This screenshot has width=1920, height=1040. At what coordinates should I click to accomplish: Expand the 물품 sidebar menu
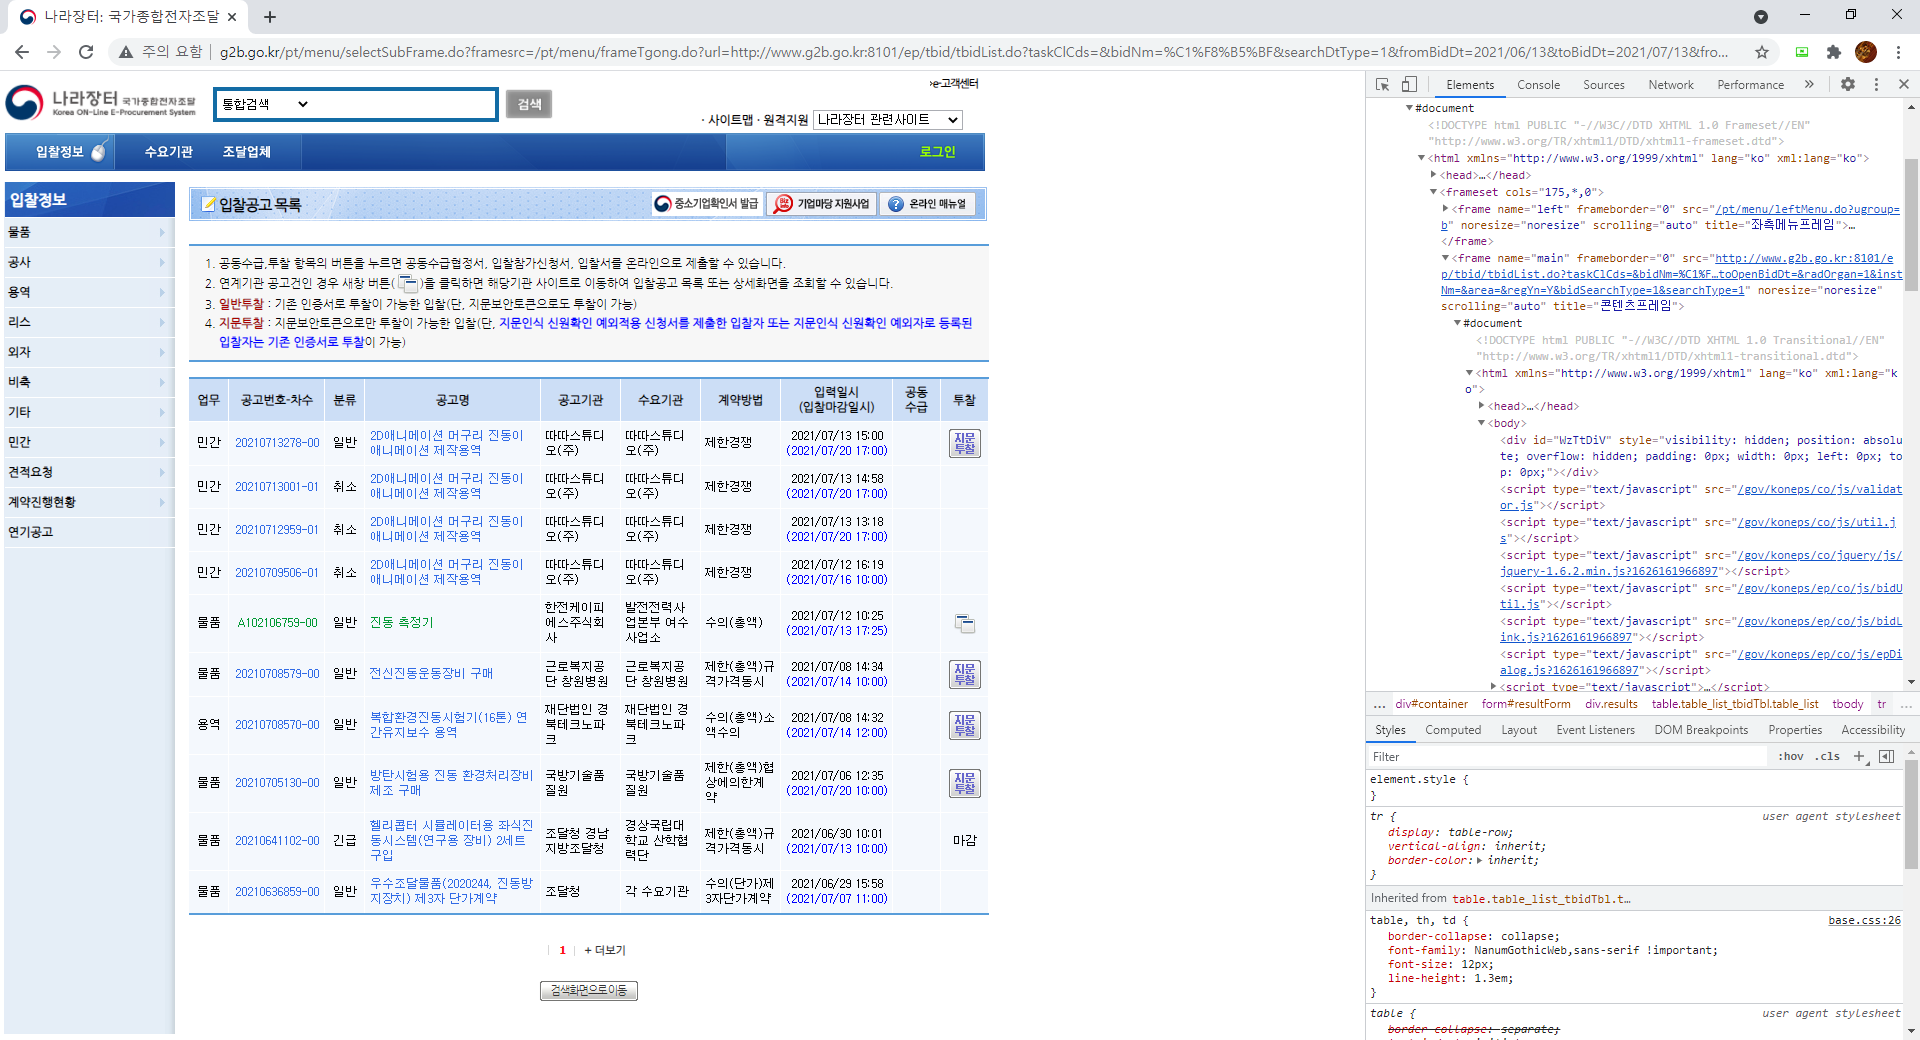pos(88,232)
